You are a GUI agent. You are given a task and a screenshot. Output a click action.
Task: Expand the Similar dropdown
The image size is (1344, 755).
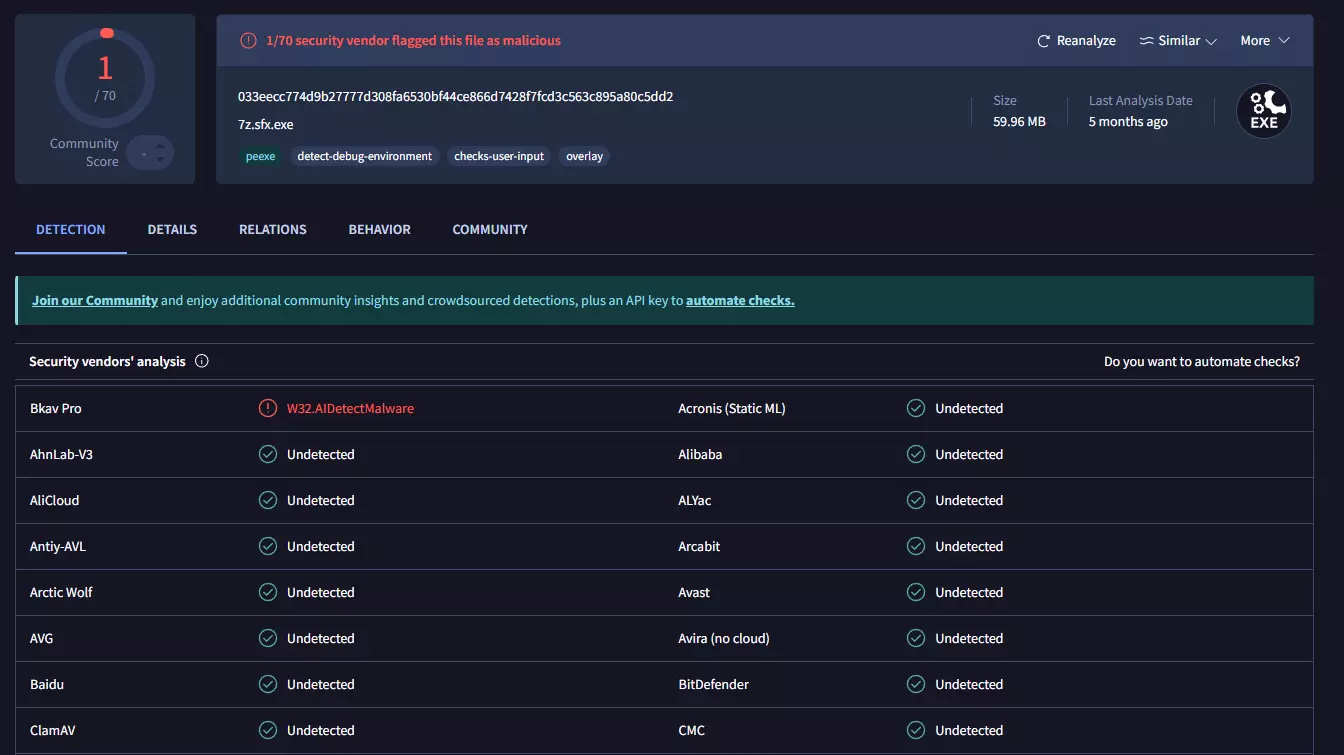[1177, 41]
